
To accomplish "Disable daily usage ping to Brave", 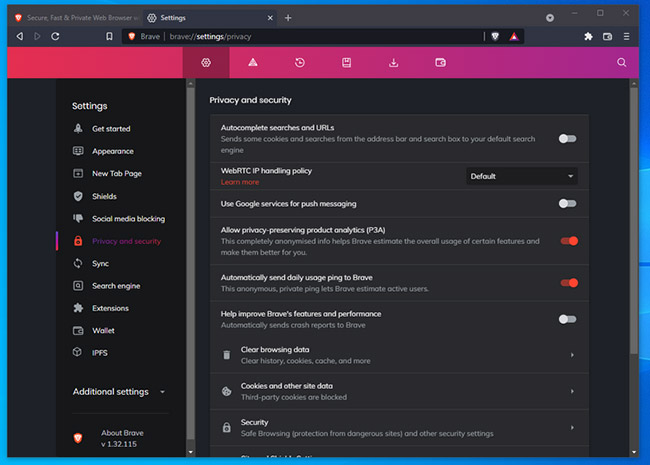I will (569, 283).
